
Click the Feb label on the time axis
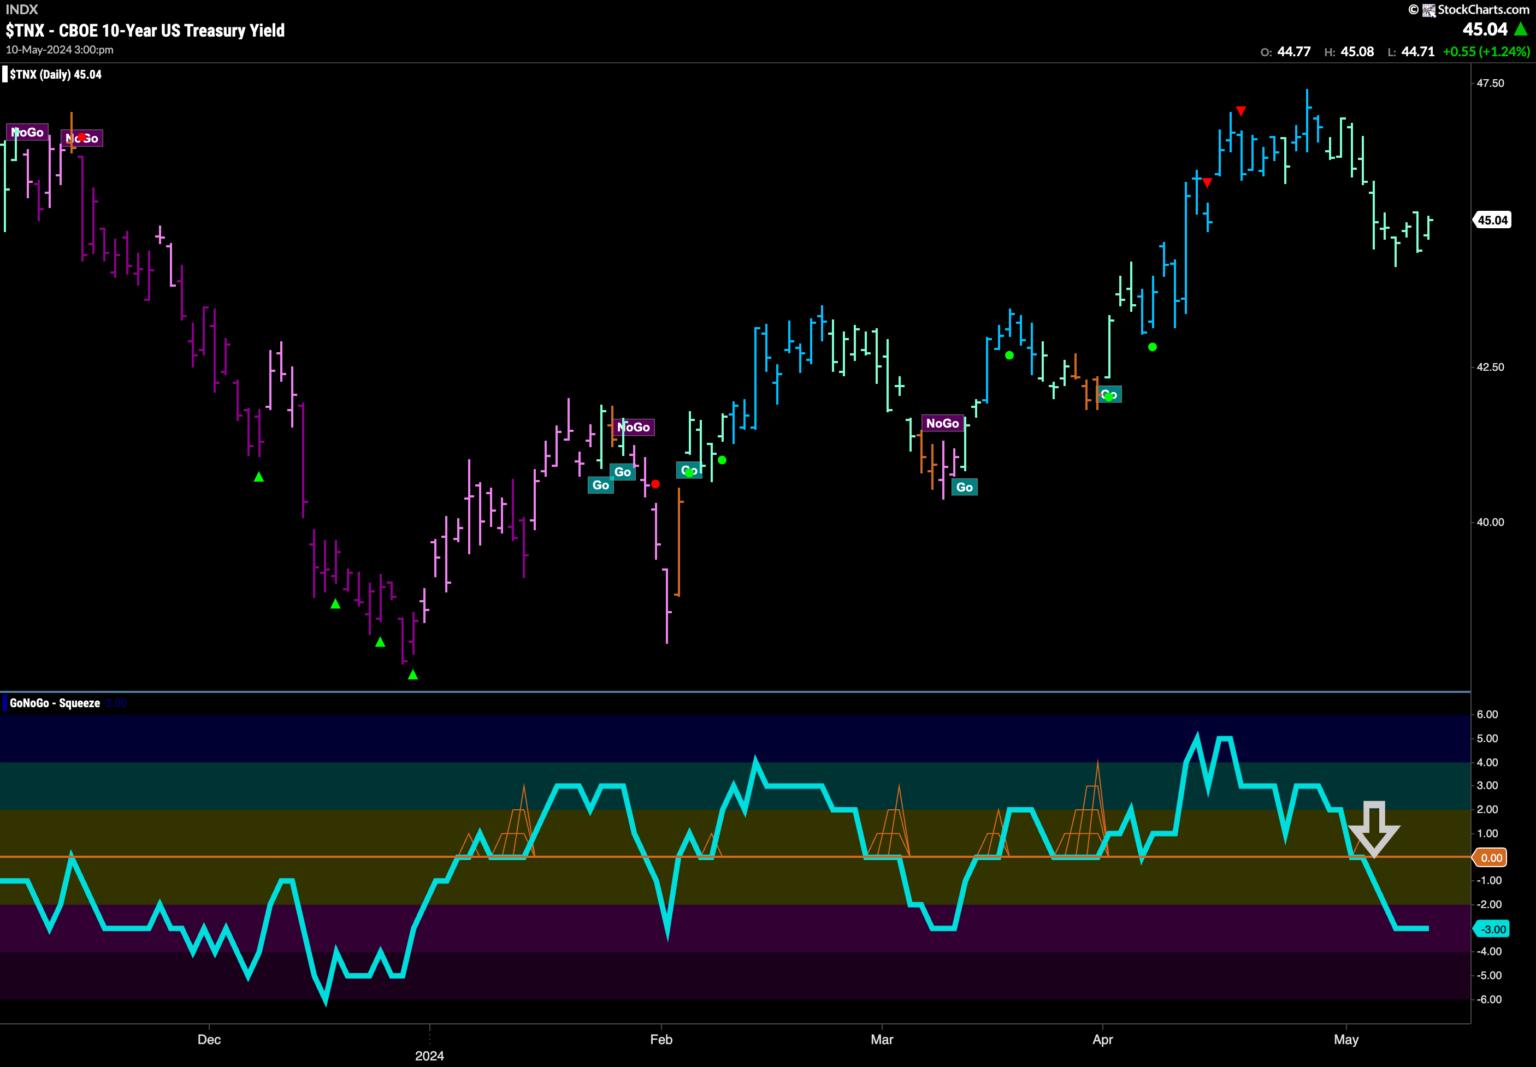661,1039
